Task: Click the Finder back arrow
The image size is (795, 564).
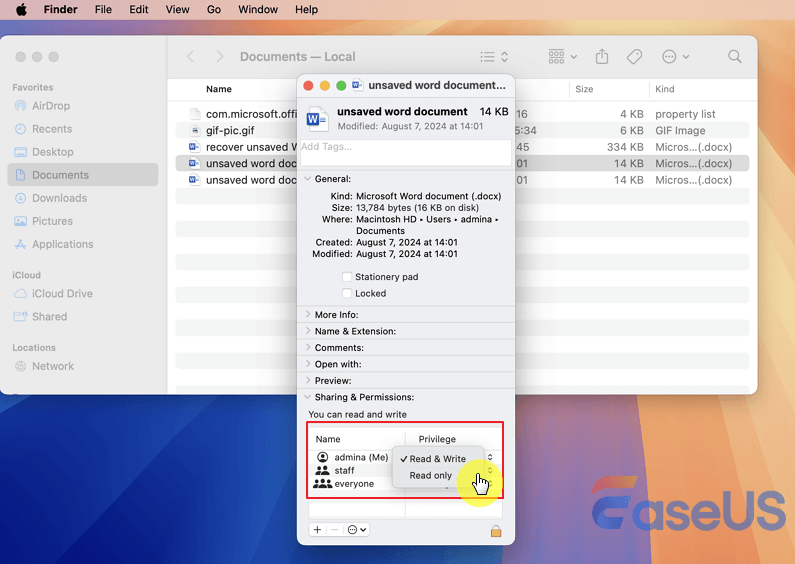Action: 191,57
